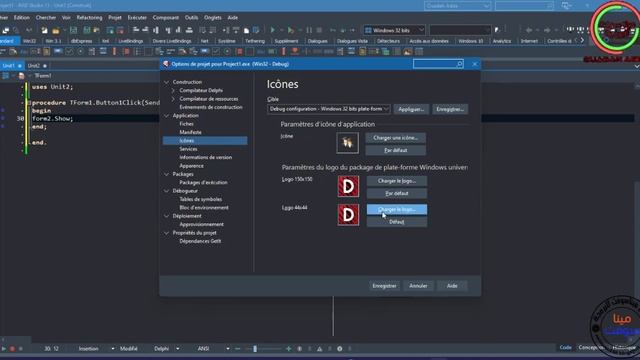Run the project with the green play icon
This screenshot has height=360, width=640.
[273, 30]
